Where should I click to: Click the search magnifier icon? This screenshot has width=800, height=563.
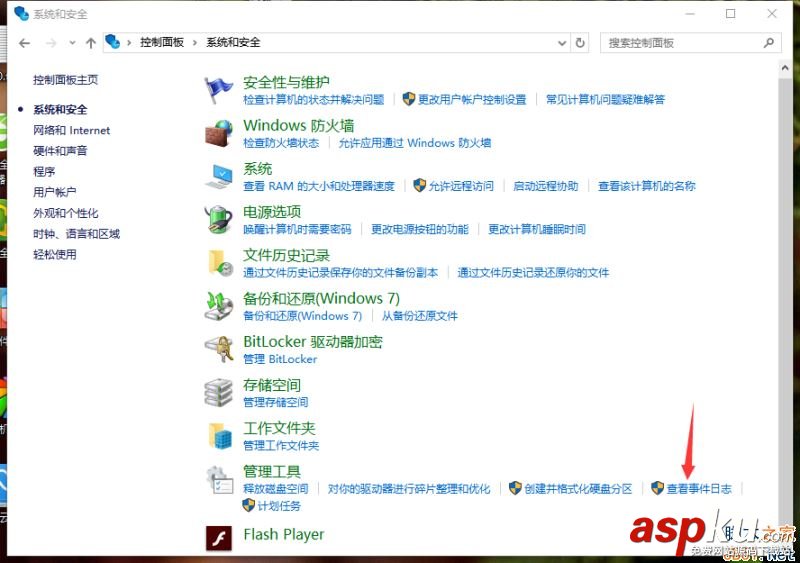(x=769, y=43)
